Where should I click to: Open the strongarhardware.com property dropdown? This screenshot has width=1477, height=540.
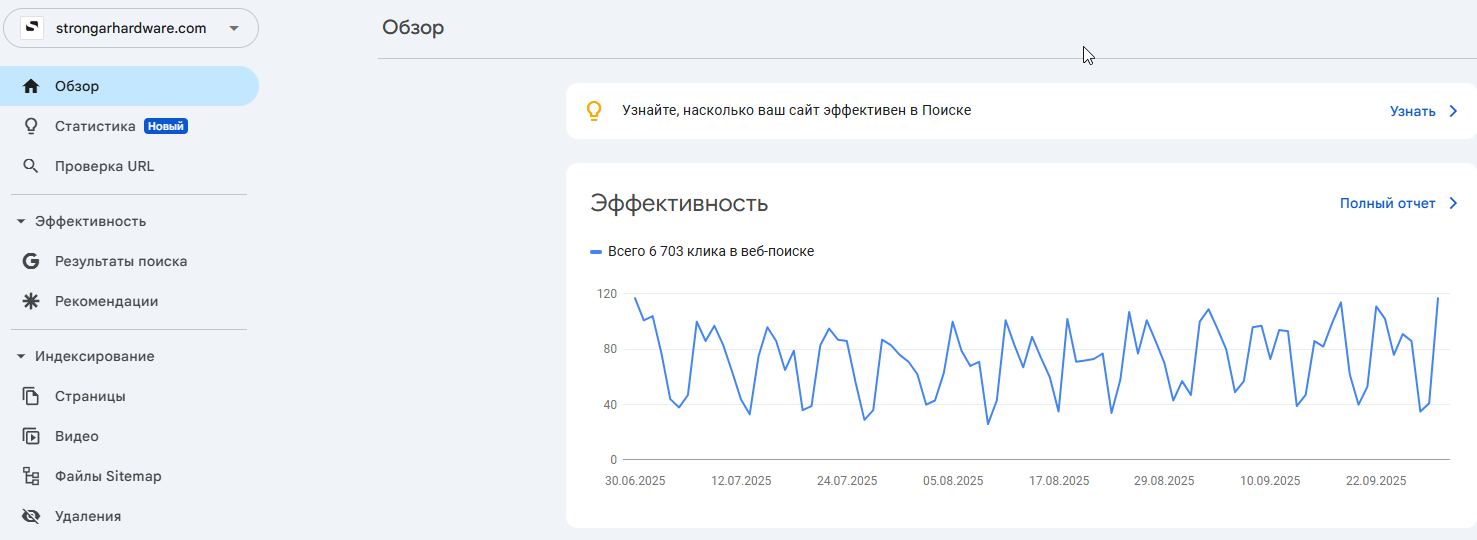click(x=131, y=28)
